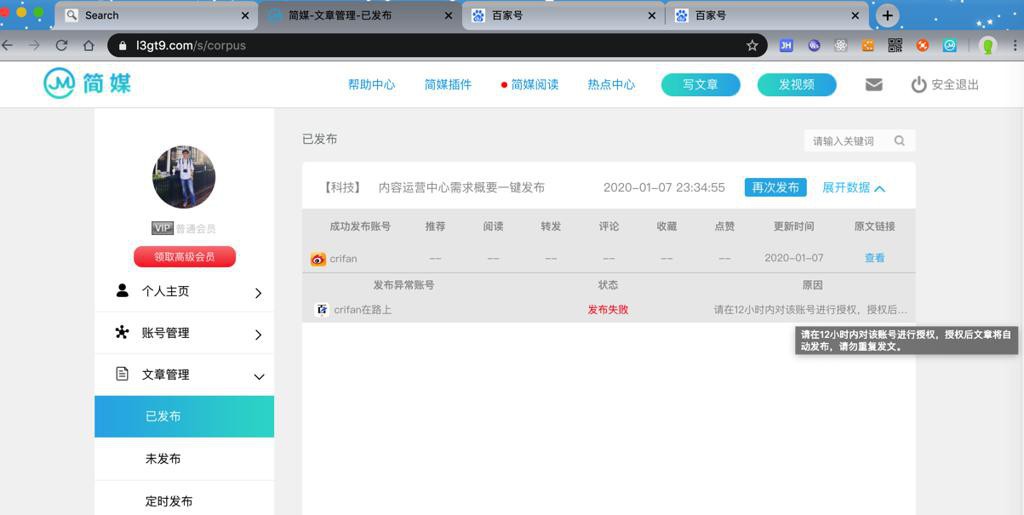Click the 文章管理 document icon
The width and height of the screenshot is (1024, 515).
click(122, 374)
